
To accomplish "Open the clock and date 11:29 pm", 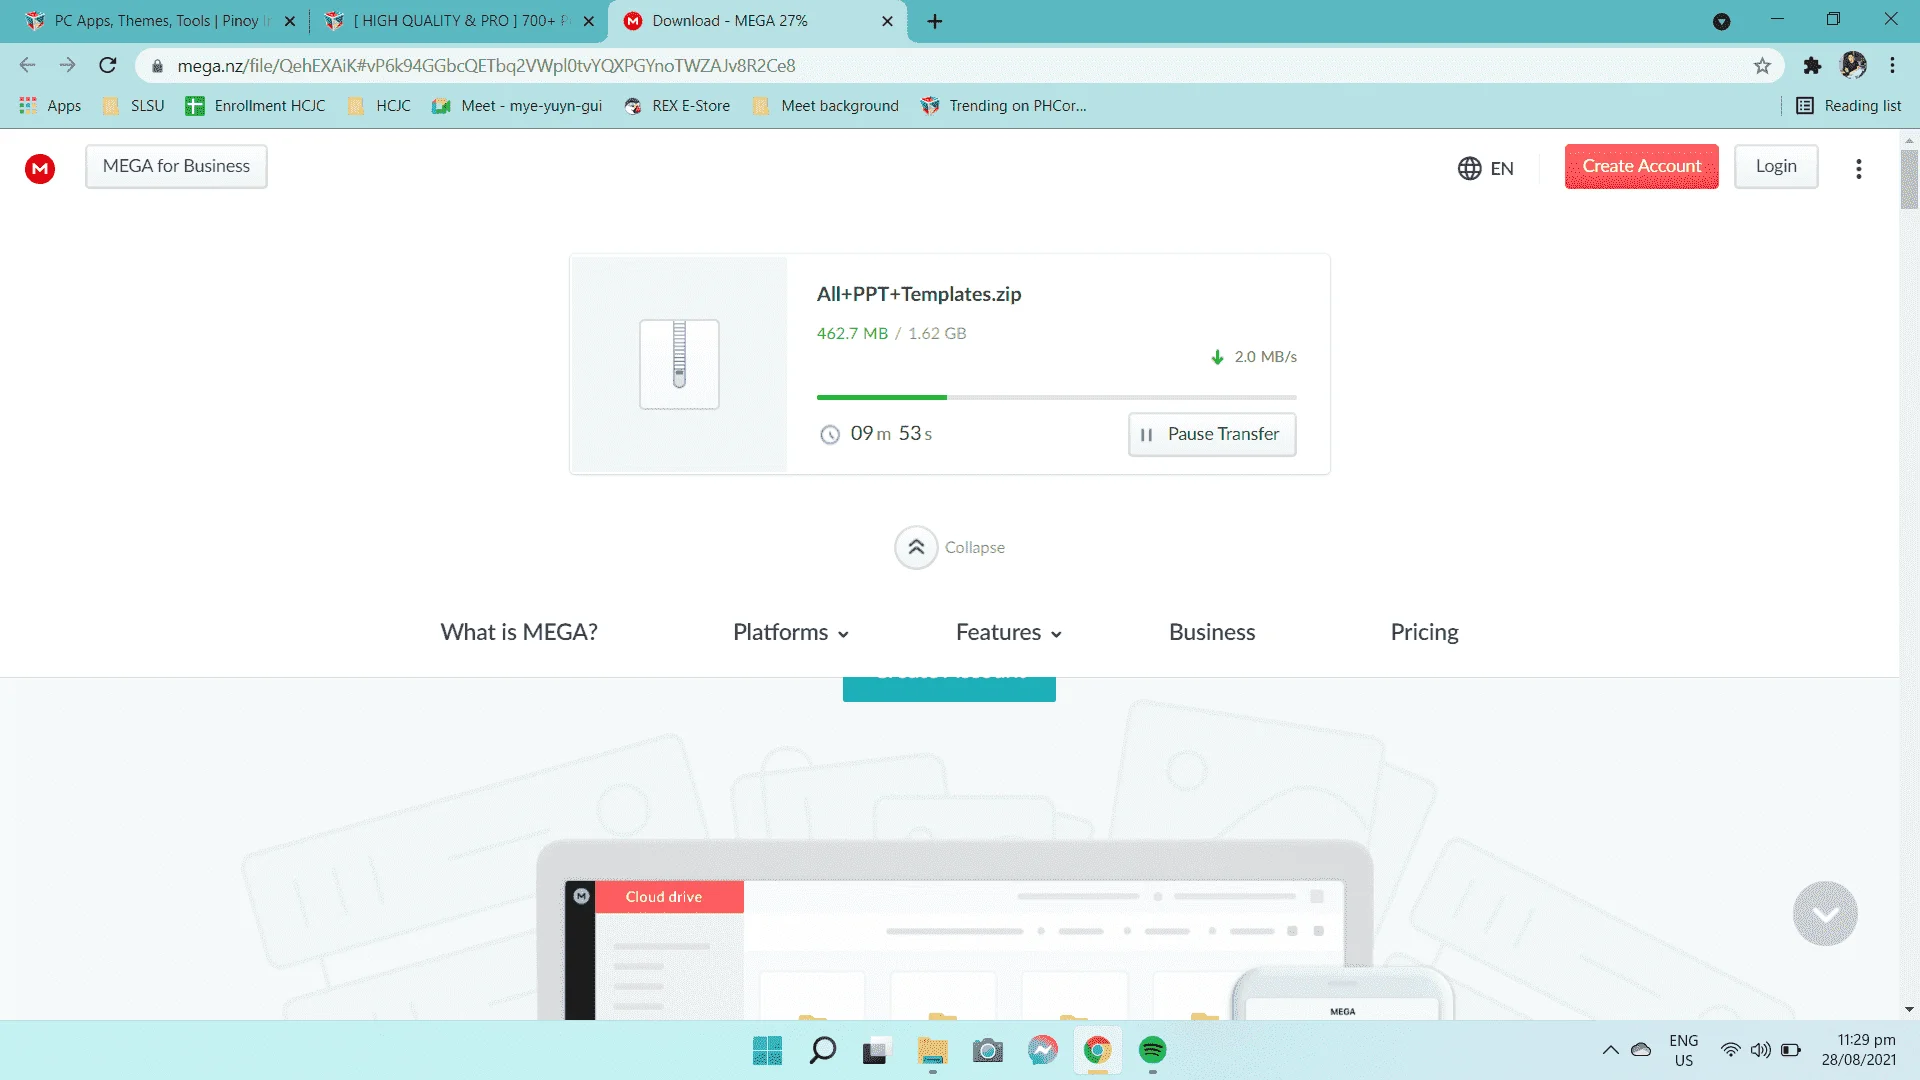I will pos(1858,1050).
